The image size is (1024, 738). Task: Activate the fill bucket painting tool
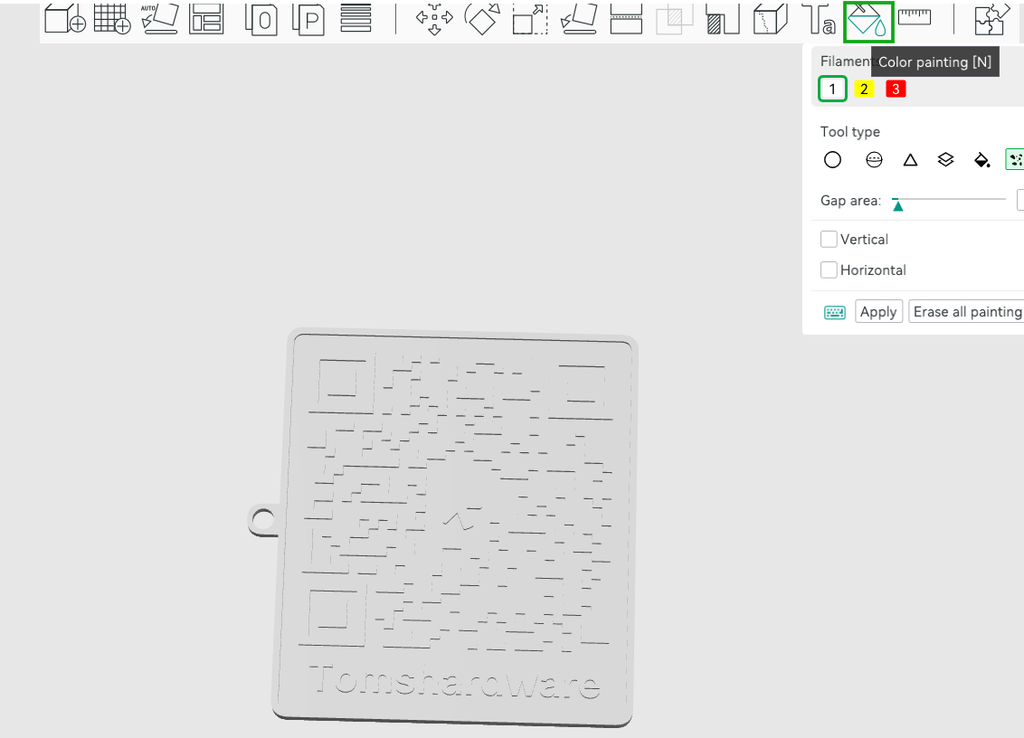(x=981, y=159)
